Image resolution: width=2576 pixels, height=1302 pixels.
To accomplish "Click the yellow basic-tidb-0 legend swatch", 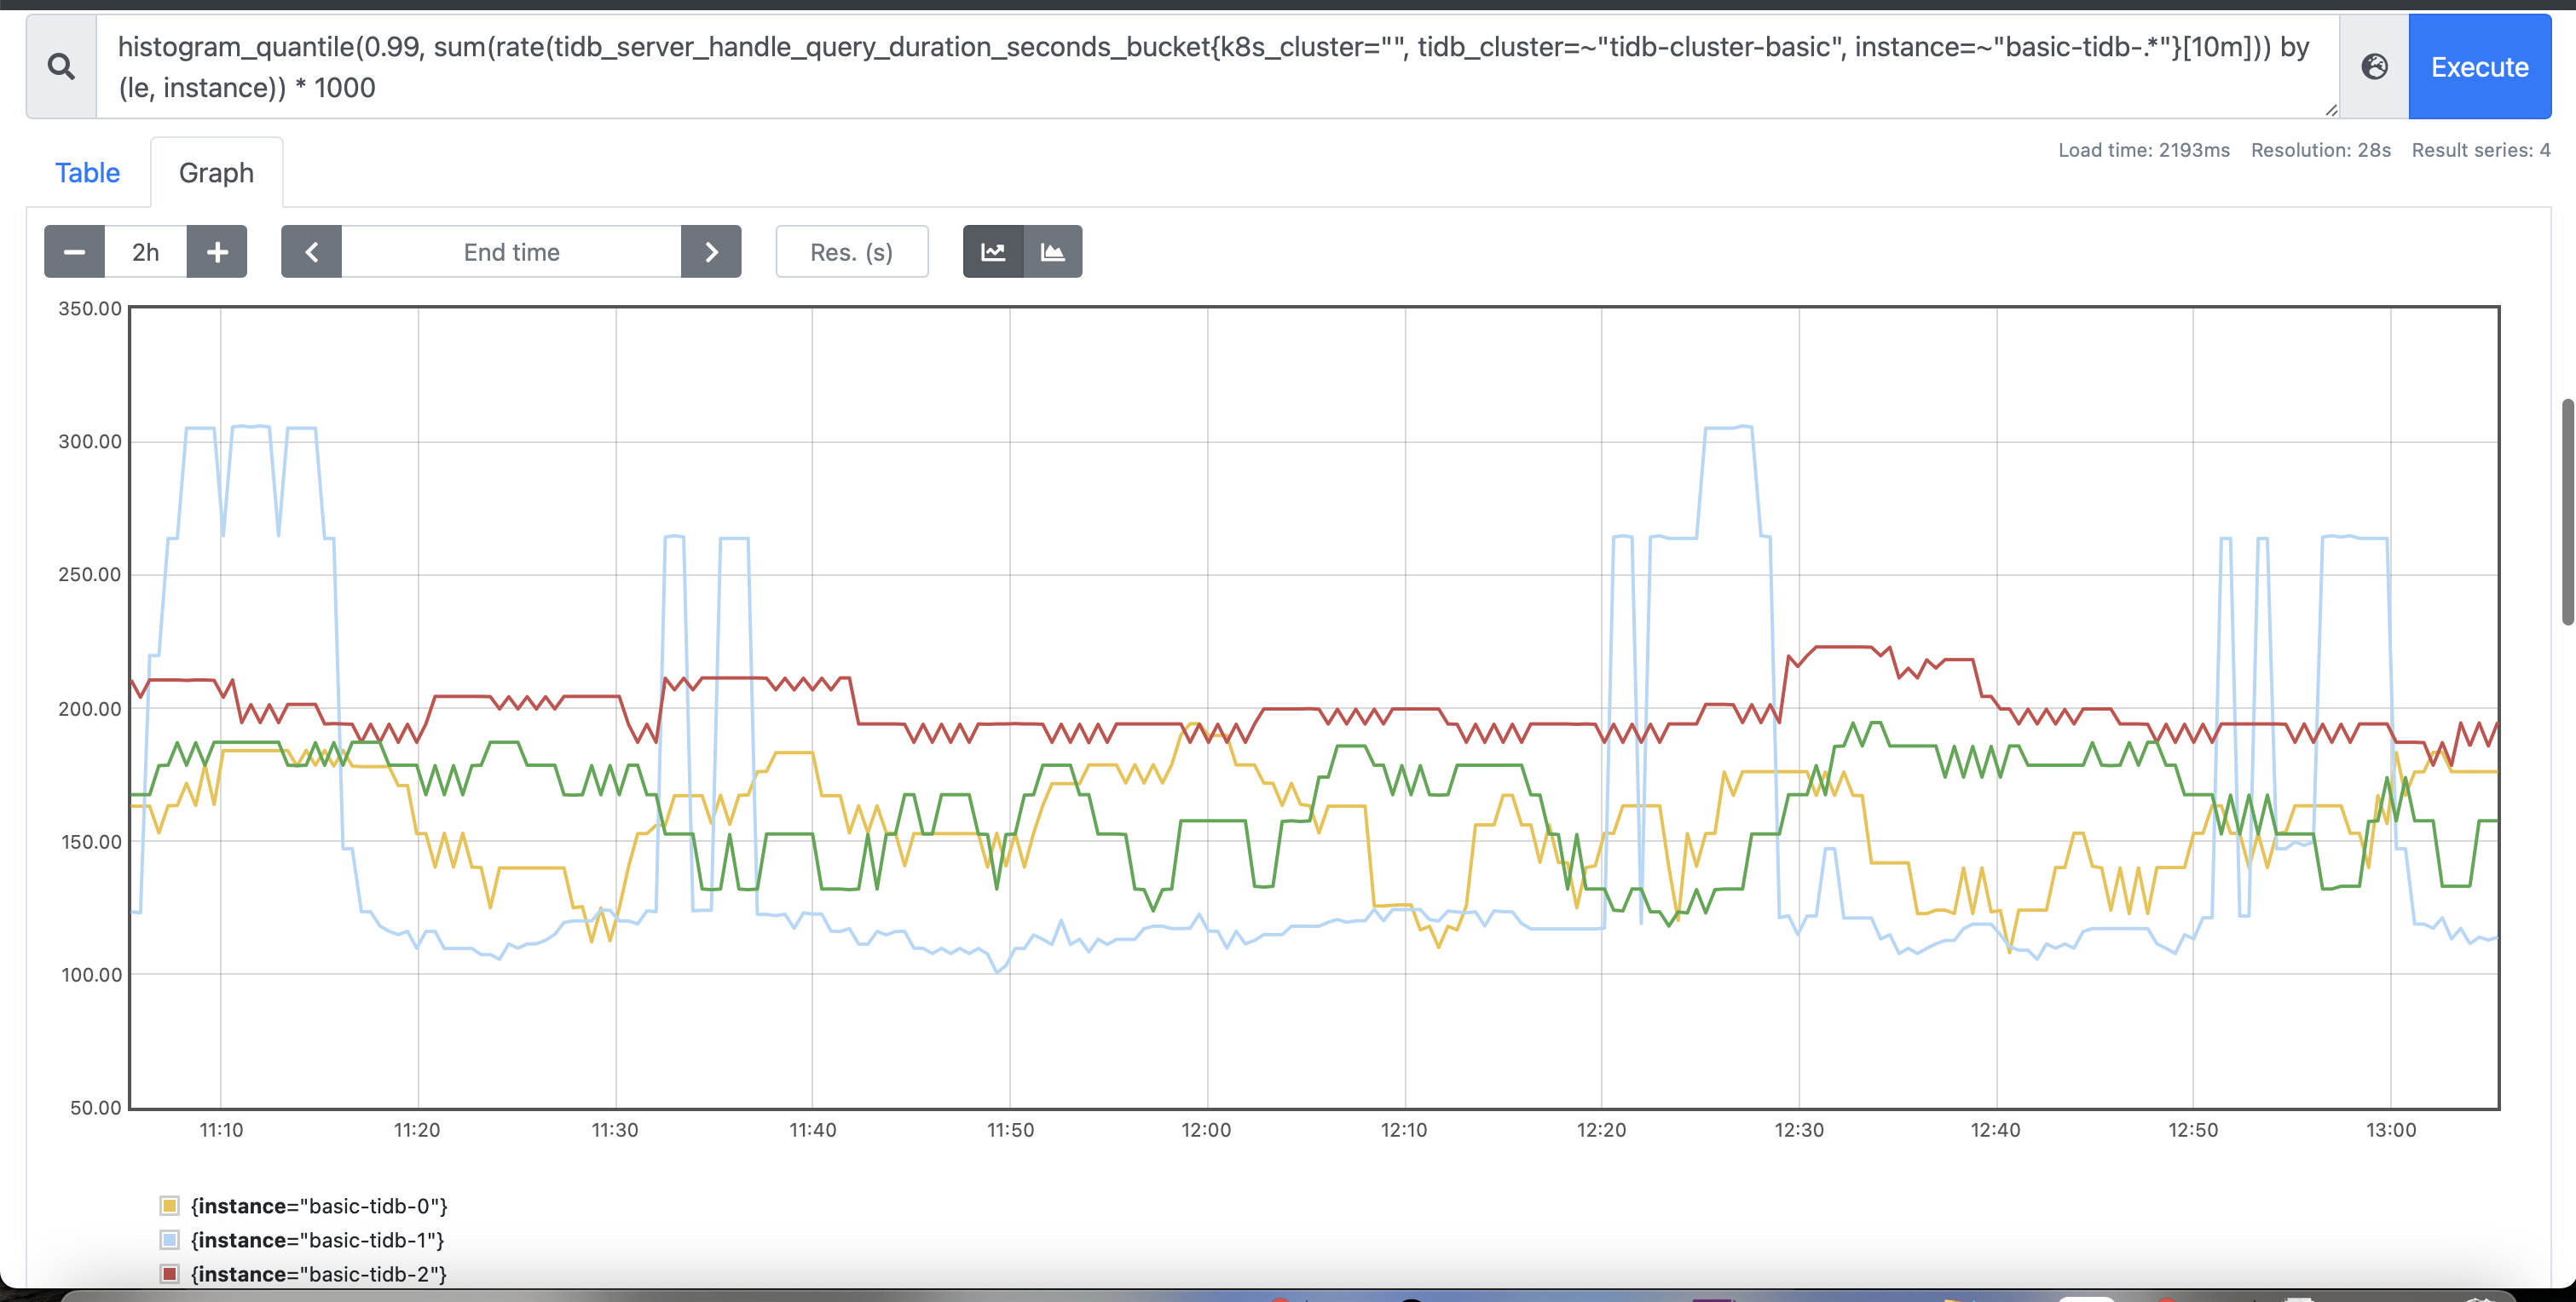I will point(170,1205).
